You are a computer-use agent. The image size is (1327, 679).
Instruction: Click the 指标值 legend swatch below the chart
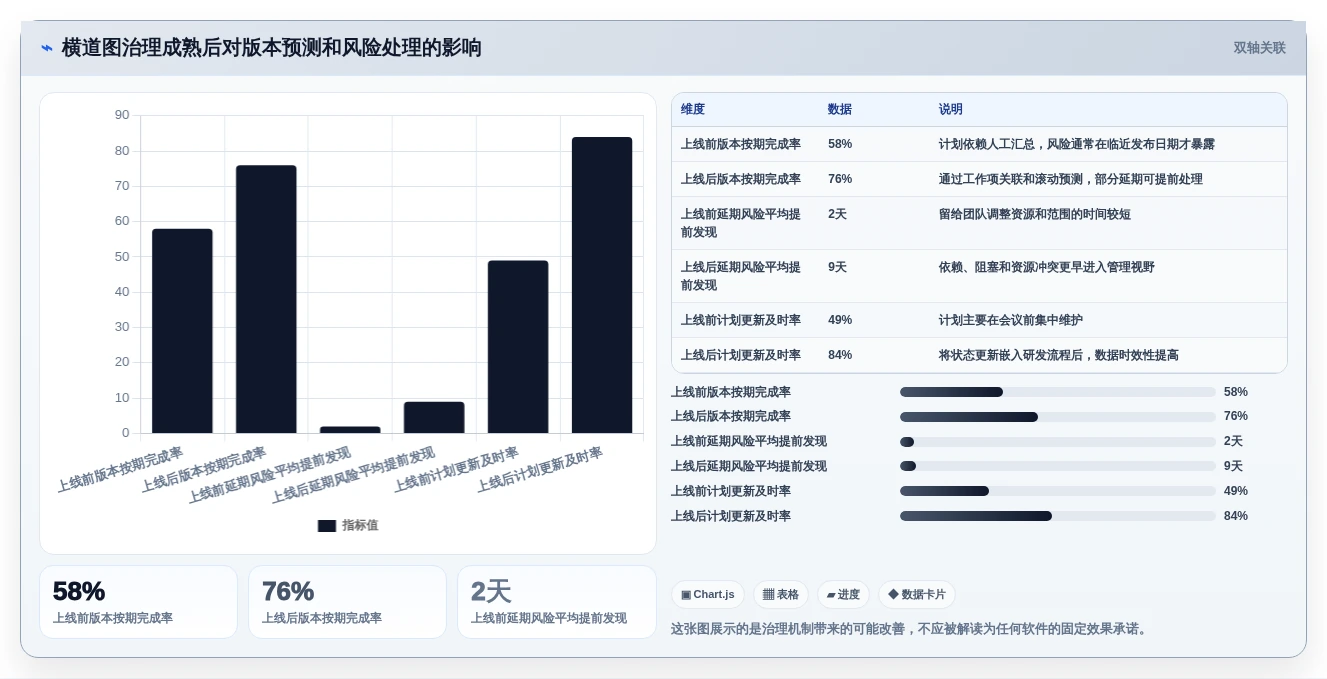click(x=327, y=525)
